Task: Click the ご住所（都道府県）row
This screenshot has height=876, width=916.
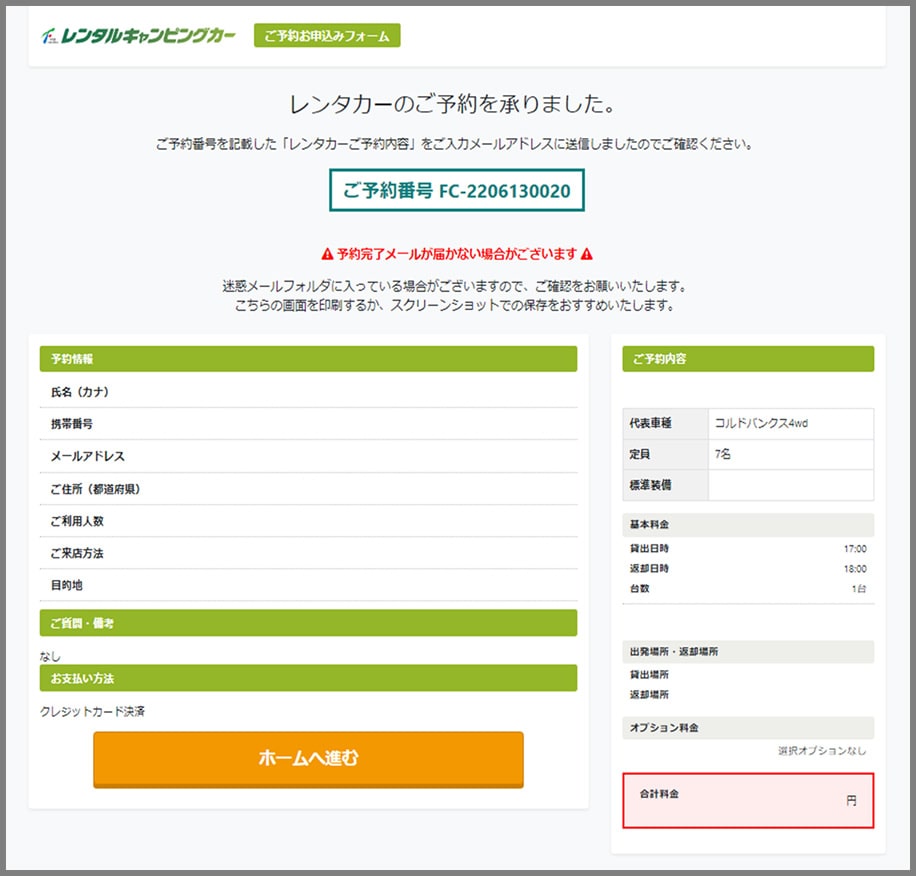Action: point(308,489)
